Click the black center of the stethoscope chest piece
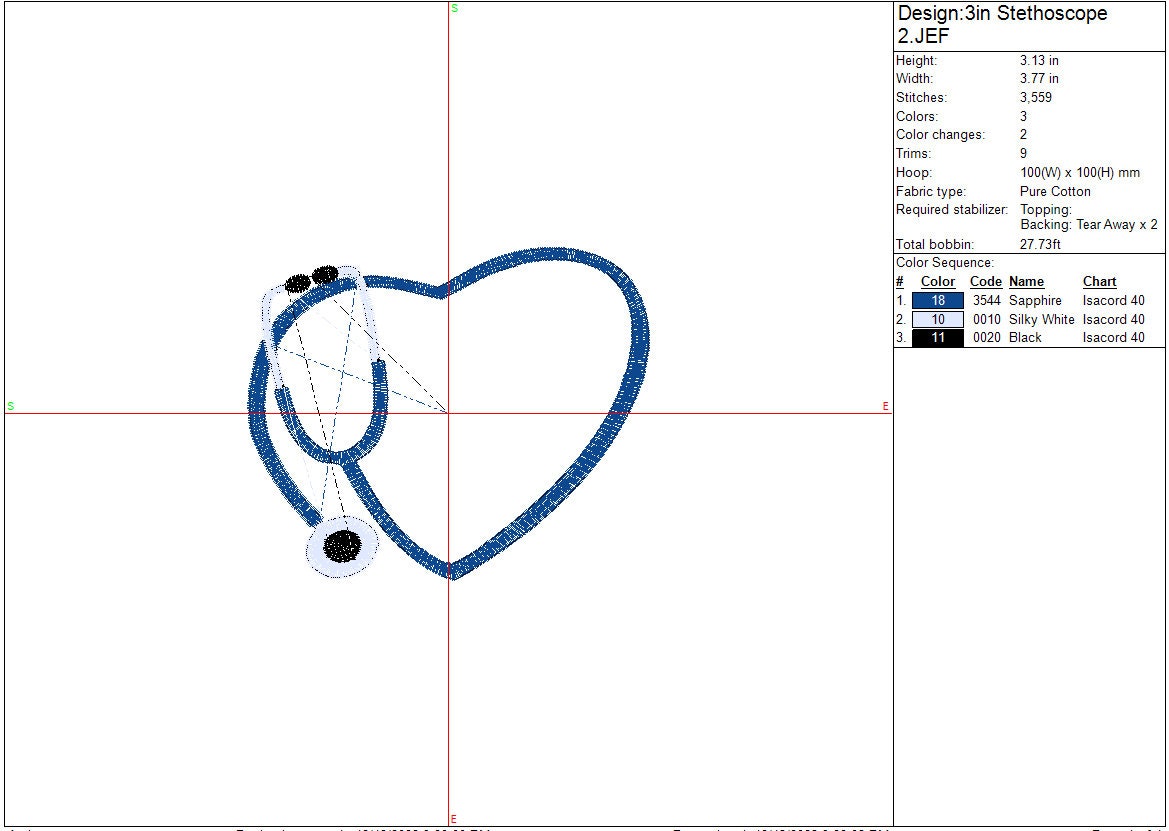The image size is (1169, 831). [343, 545]
